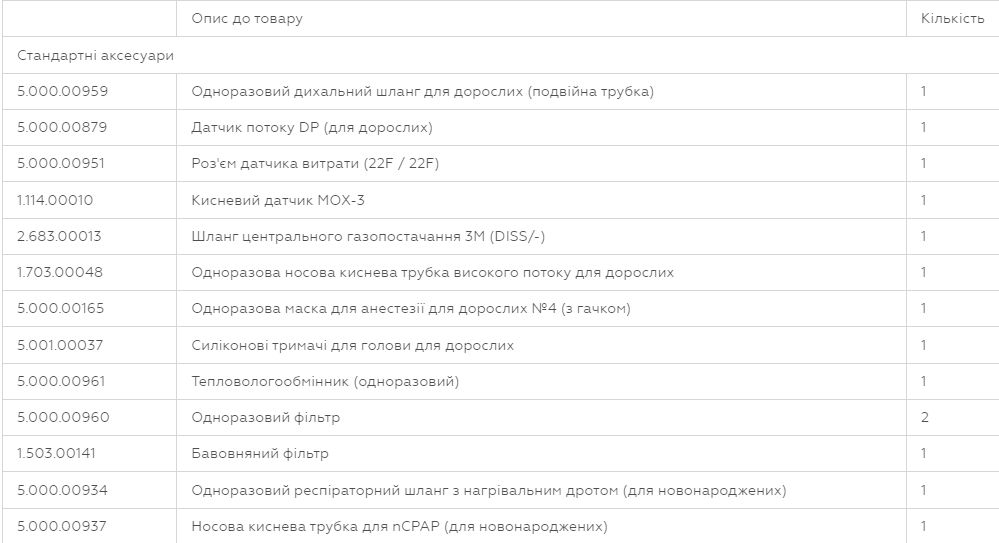This screenshot has height=543, width=999.
Task: Select 'Кисневий датчик MOX-3' description
Action: click(278, 200)
